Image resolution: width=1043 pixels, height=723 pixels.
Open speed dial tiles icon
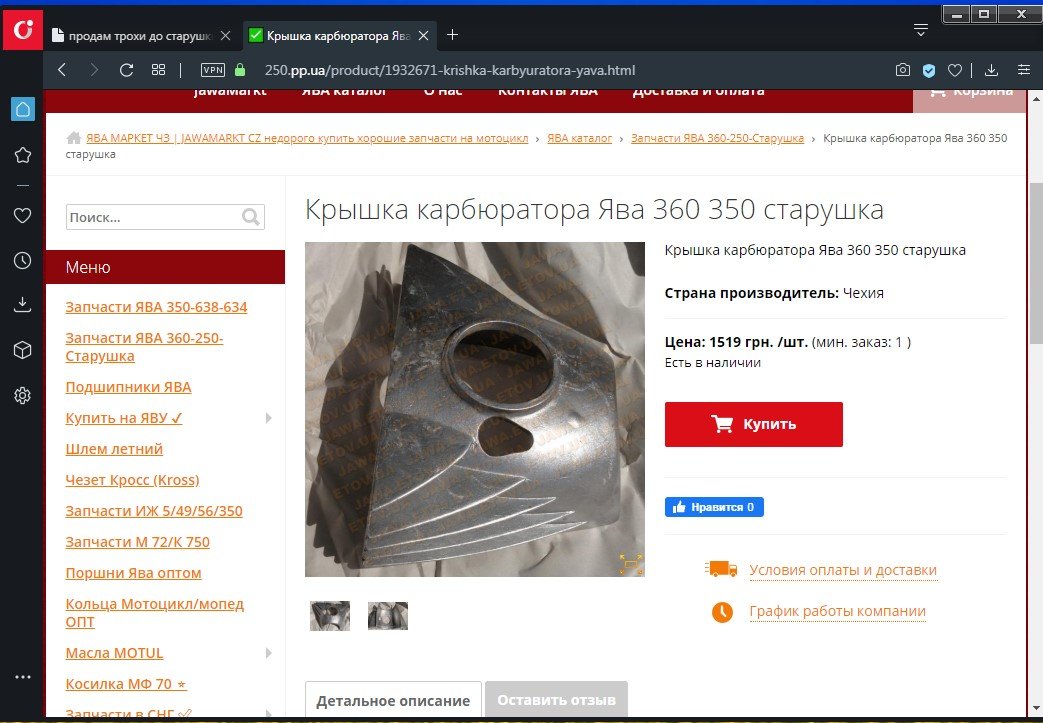coord(158,70)
